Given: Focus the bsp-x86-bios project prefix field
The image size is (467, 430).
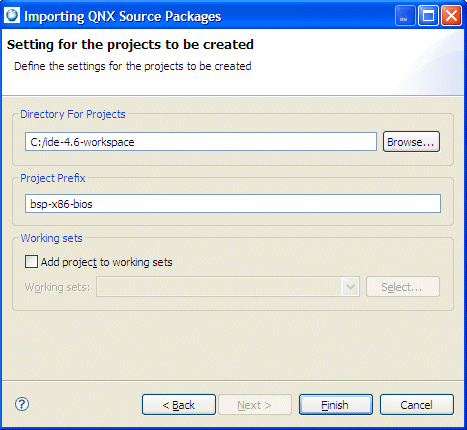Looking at the screenshot, I should click(233, 203).
